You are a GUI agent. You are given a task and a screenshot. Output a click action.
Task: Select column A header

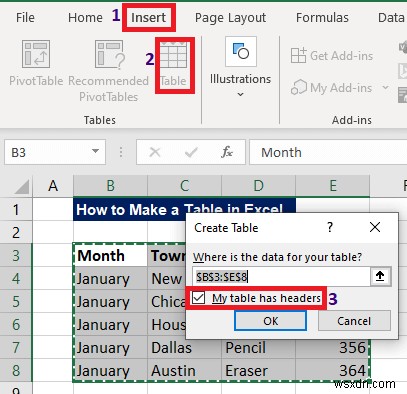[x=53, y=186]
